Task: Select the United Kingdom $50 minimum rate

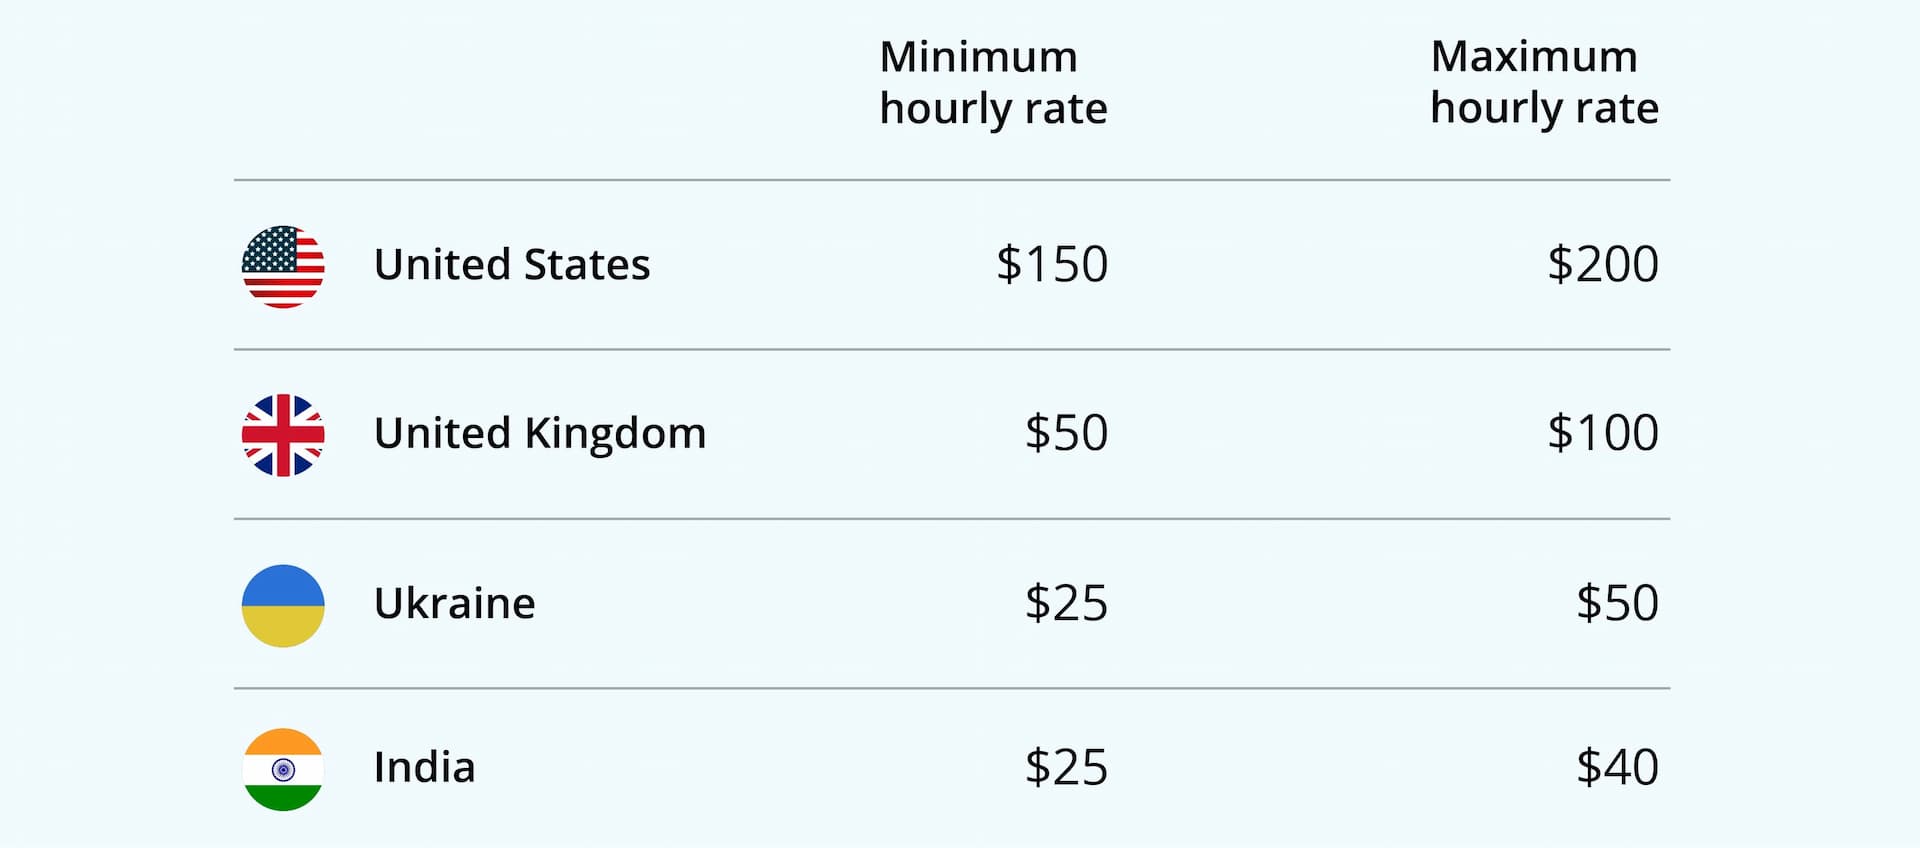Action: tap(1066, 433)
